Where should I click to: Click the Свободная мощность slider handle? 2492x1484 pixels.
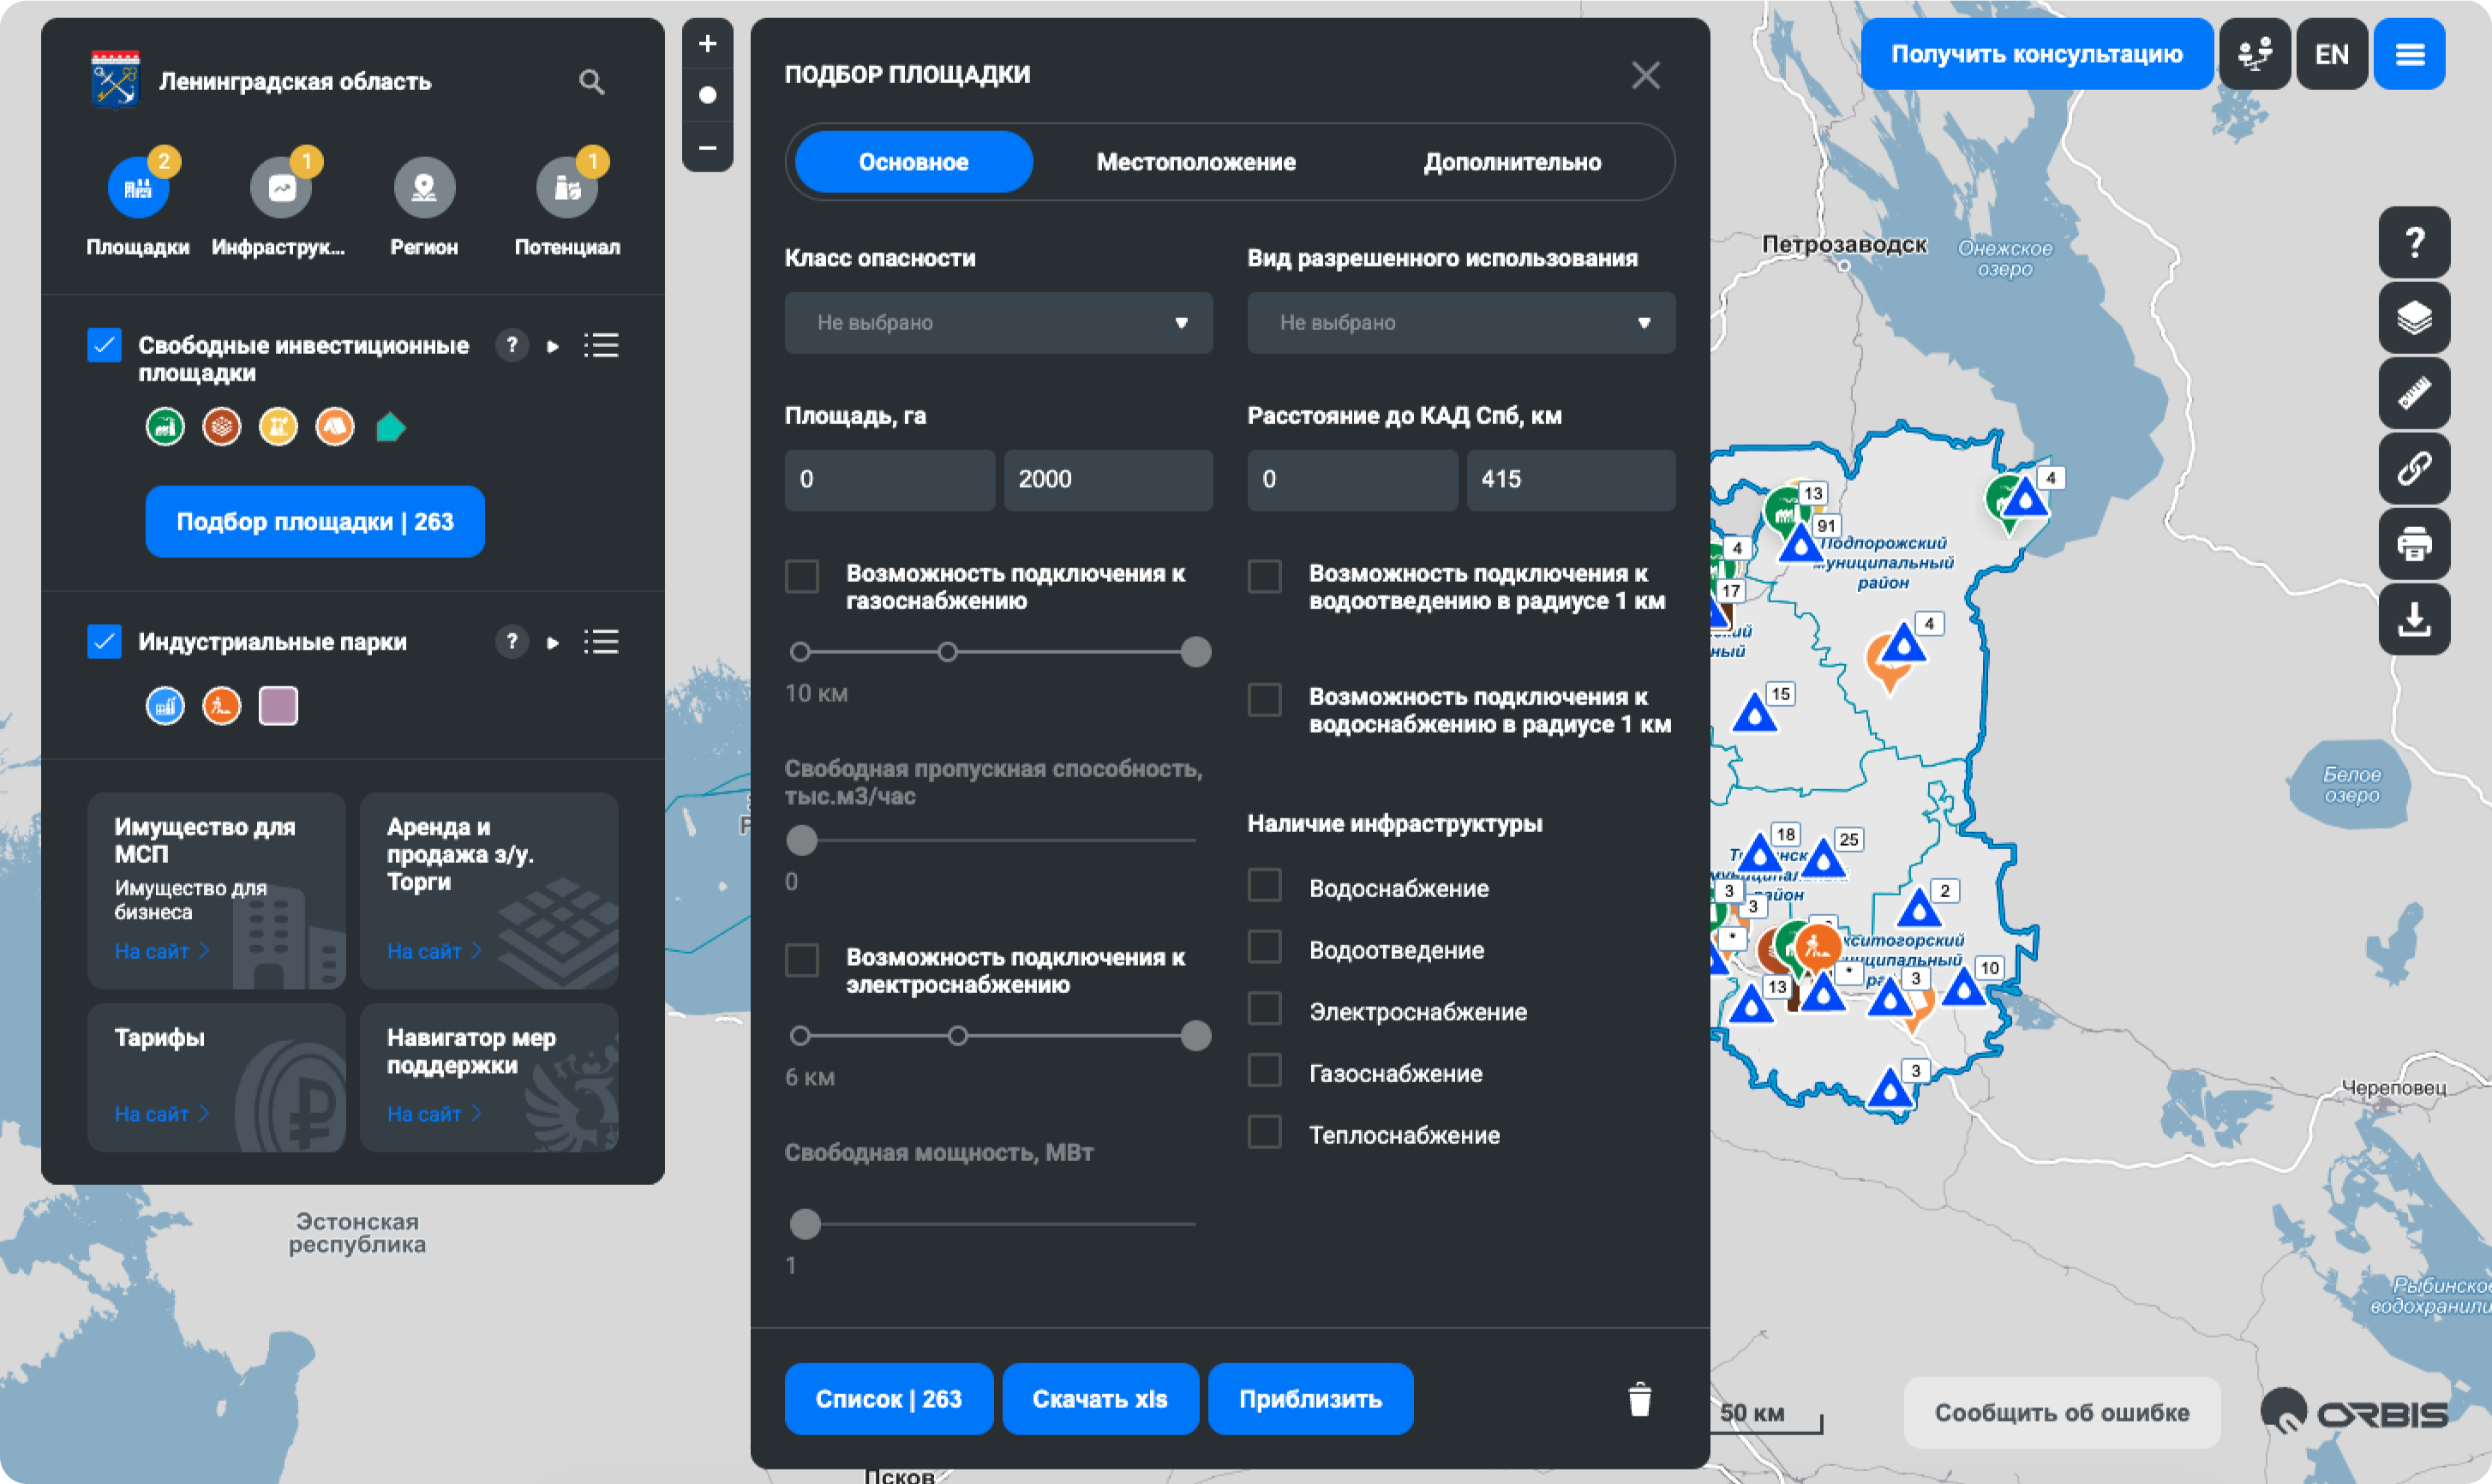pyautogui.click(x=805, y=1224)
